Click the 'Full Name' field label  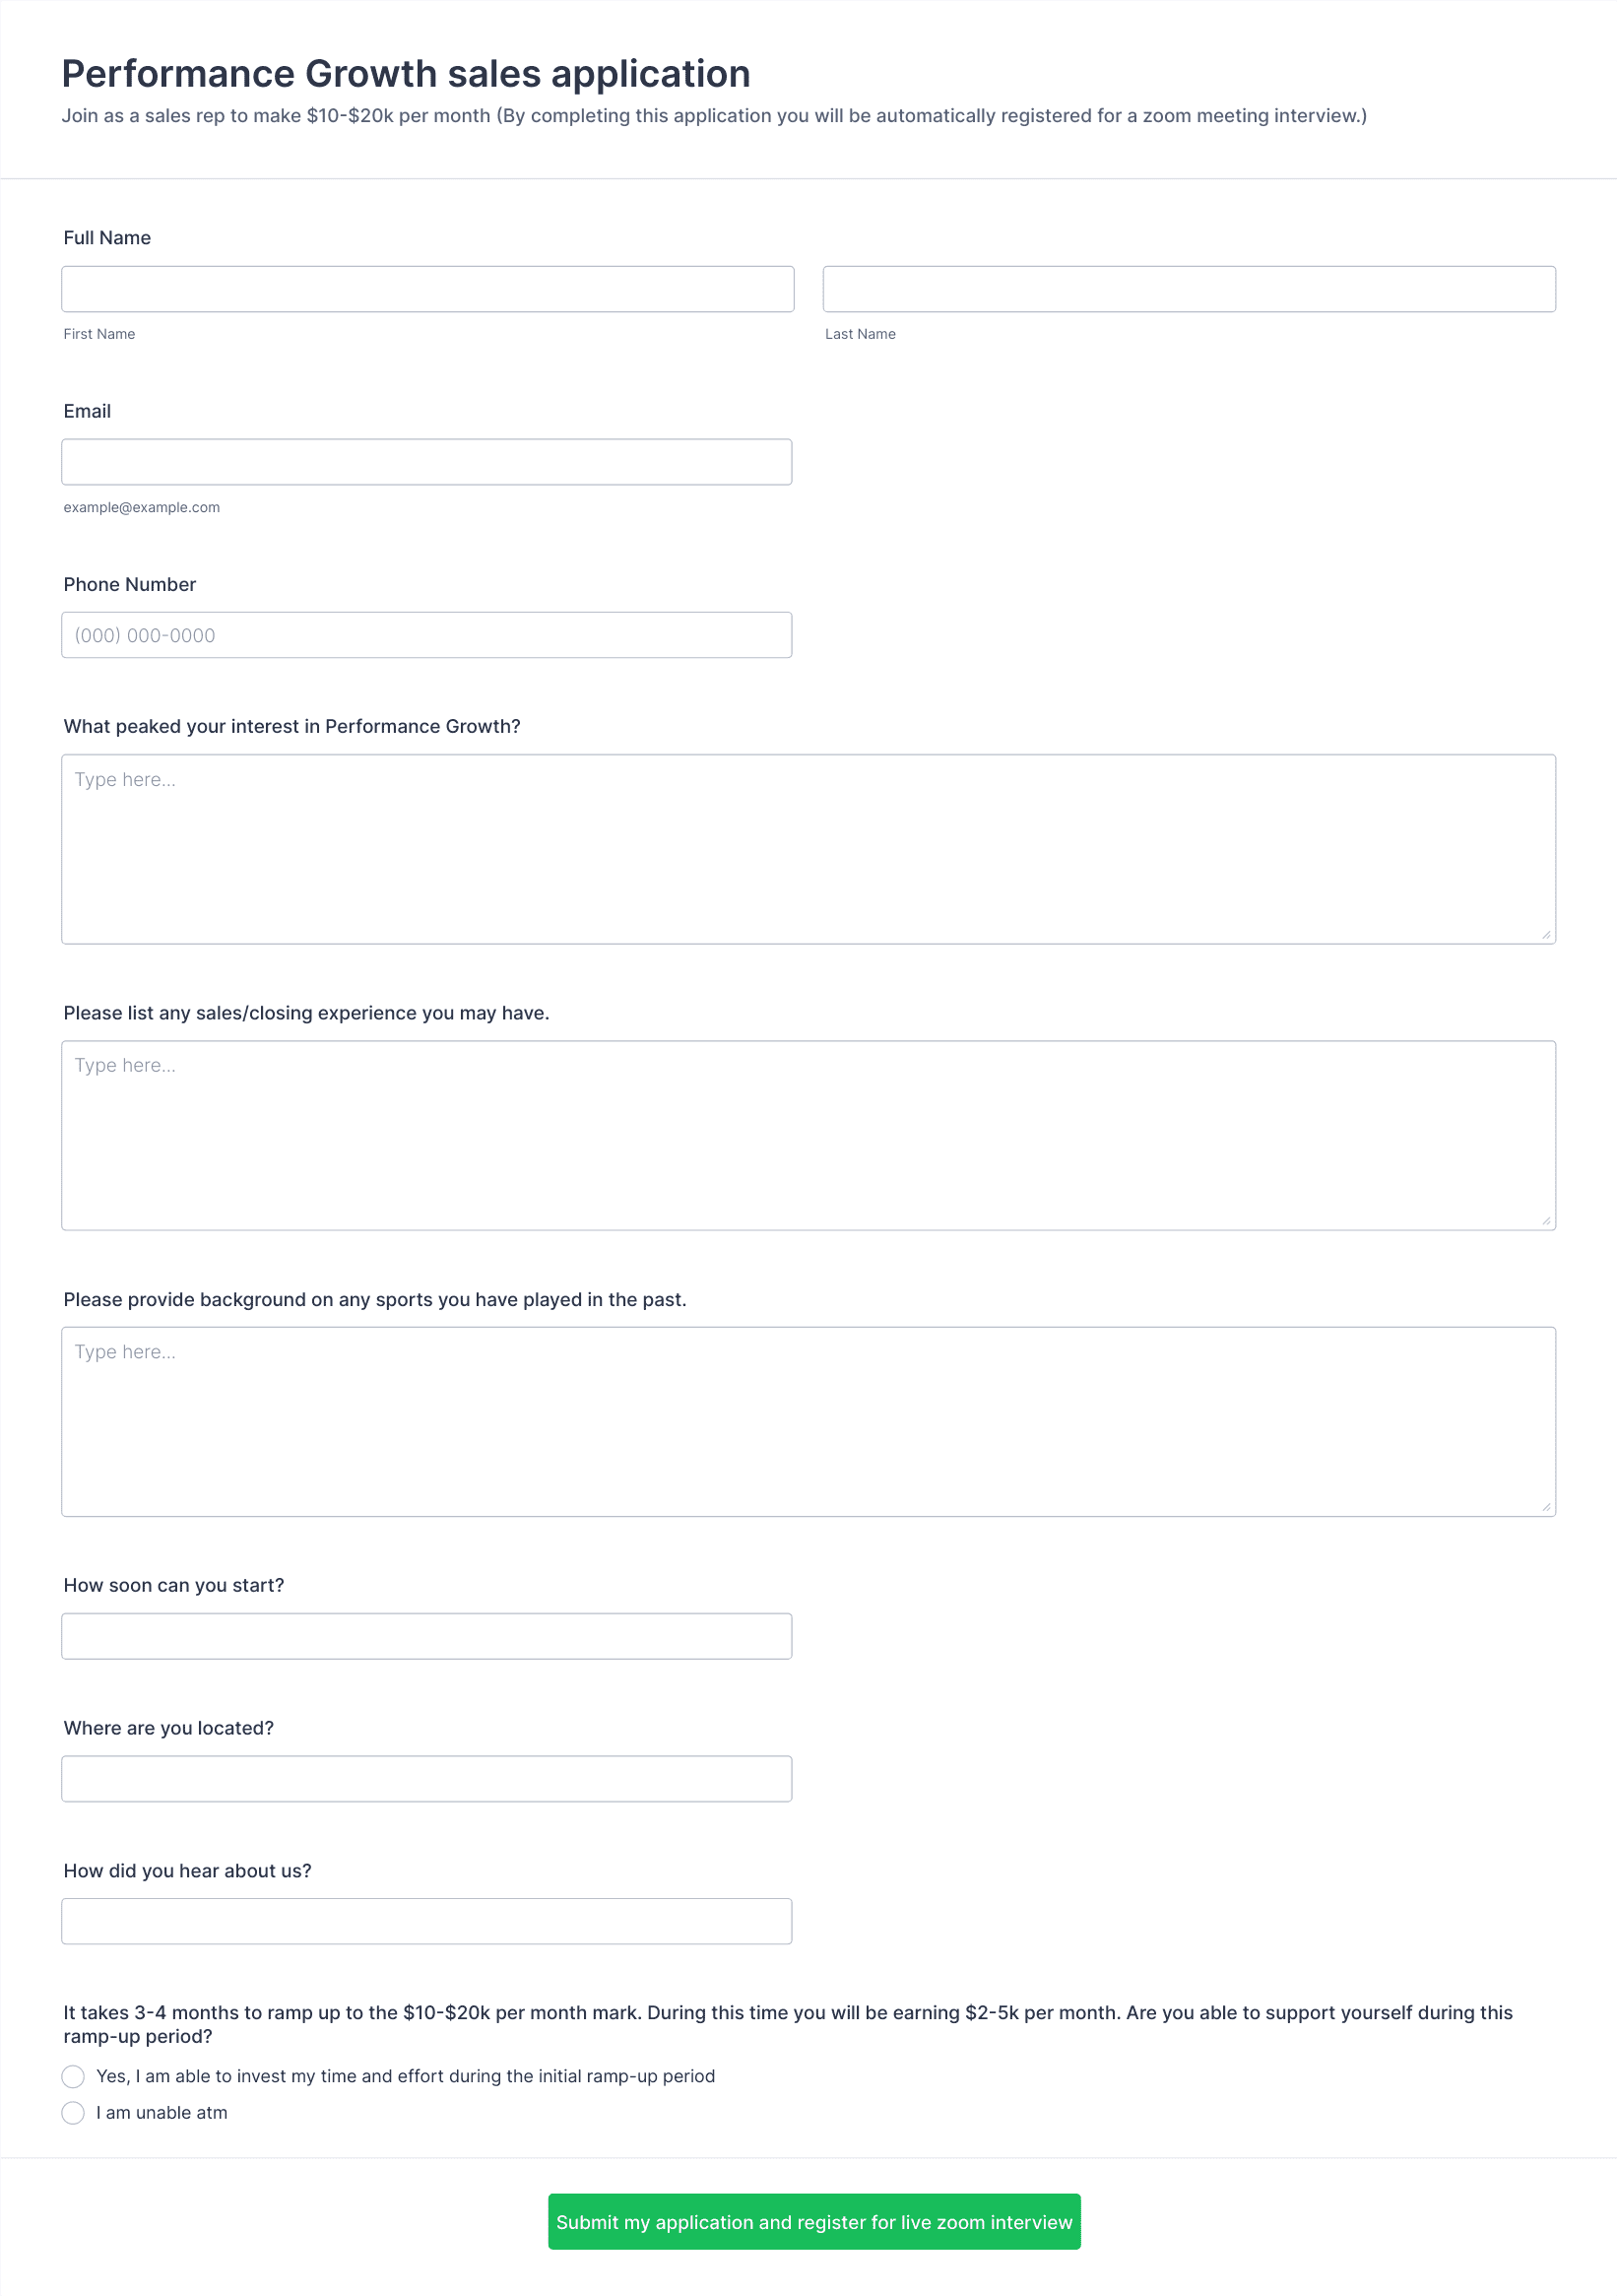107,238
